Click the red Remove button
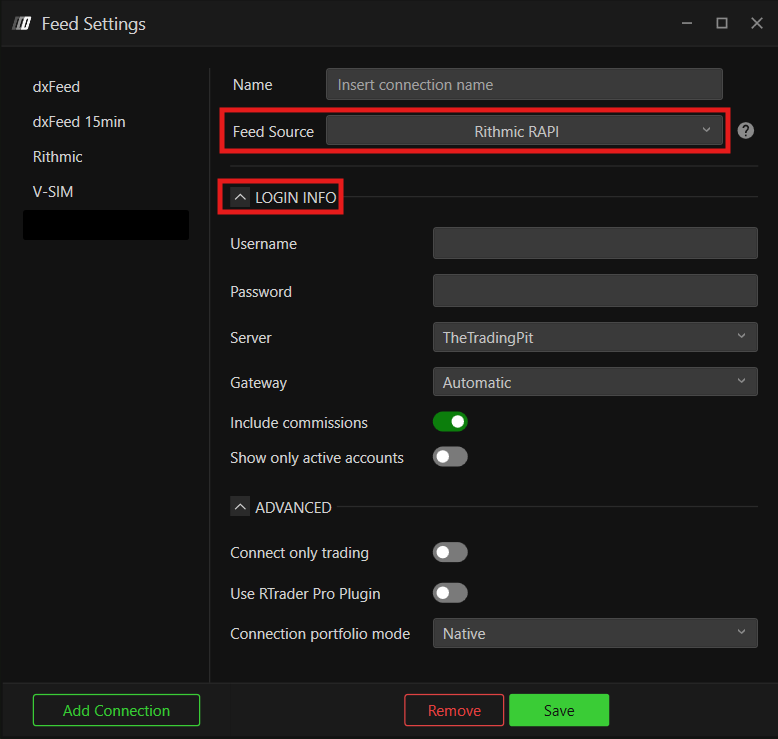778x739 pixels. 454,710
